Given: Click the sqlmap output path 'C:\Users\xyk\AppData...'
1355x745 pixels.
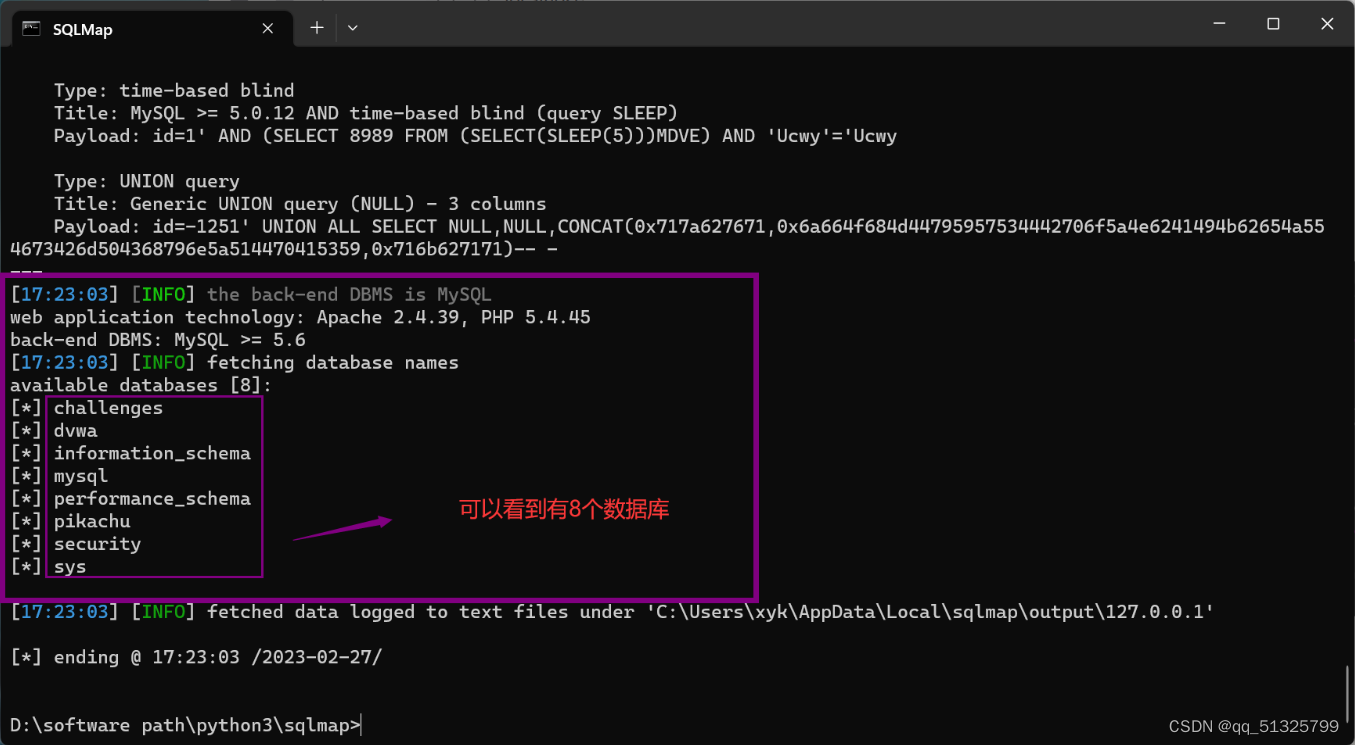Looking at the screenshot, I should click(930, 612).
